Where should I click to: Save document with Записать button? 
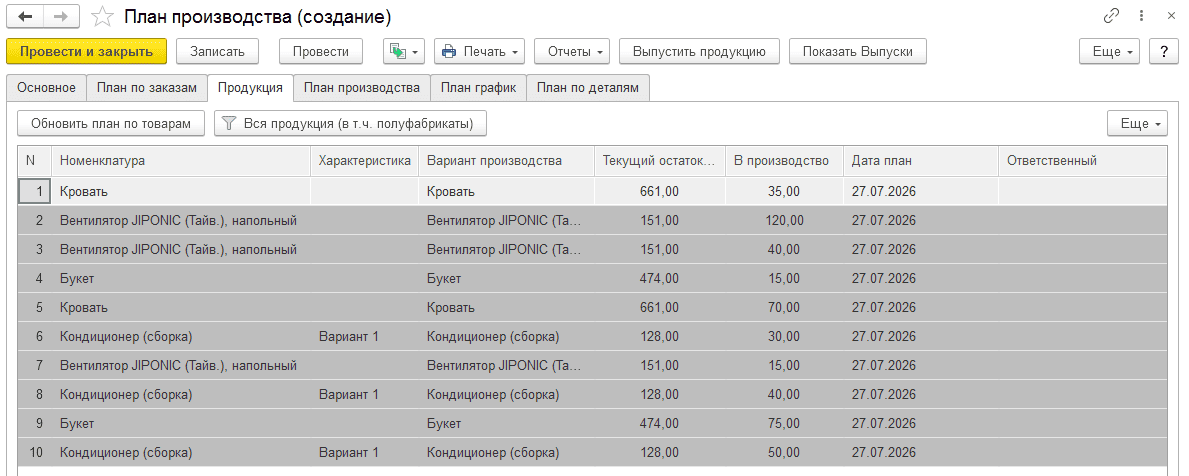[218, 52]
